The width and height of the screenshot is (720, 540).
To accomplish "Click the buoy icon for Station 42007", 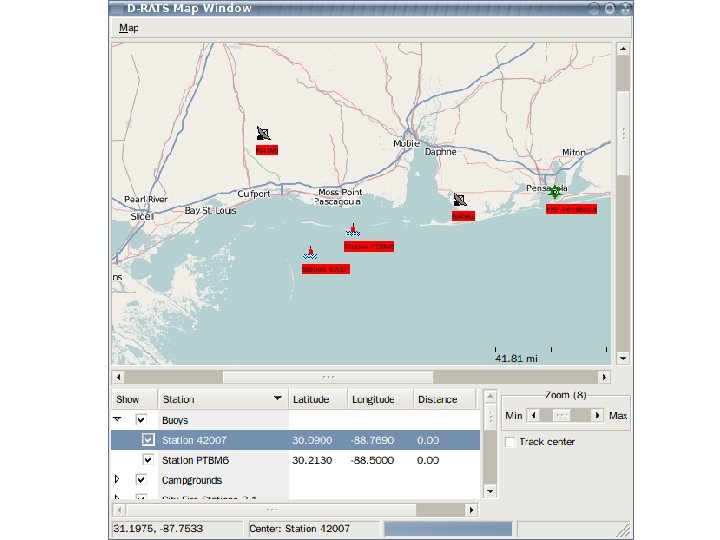I will (x=310, y=253).
